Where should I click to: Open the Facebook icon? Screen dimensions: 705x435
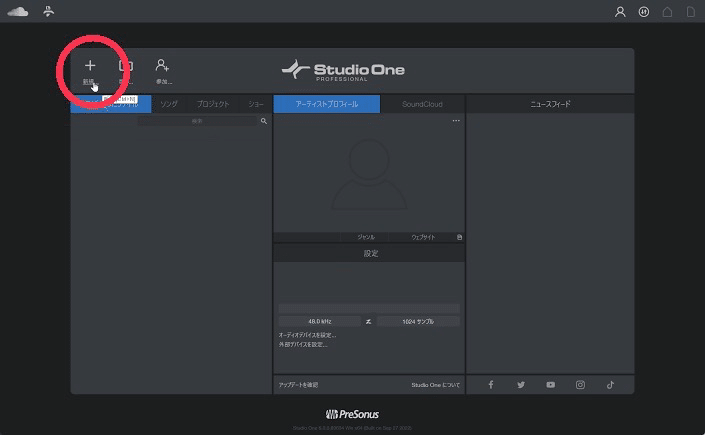tap(491, 385)
